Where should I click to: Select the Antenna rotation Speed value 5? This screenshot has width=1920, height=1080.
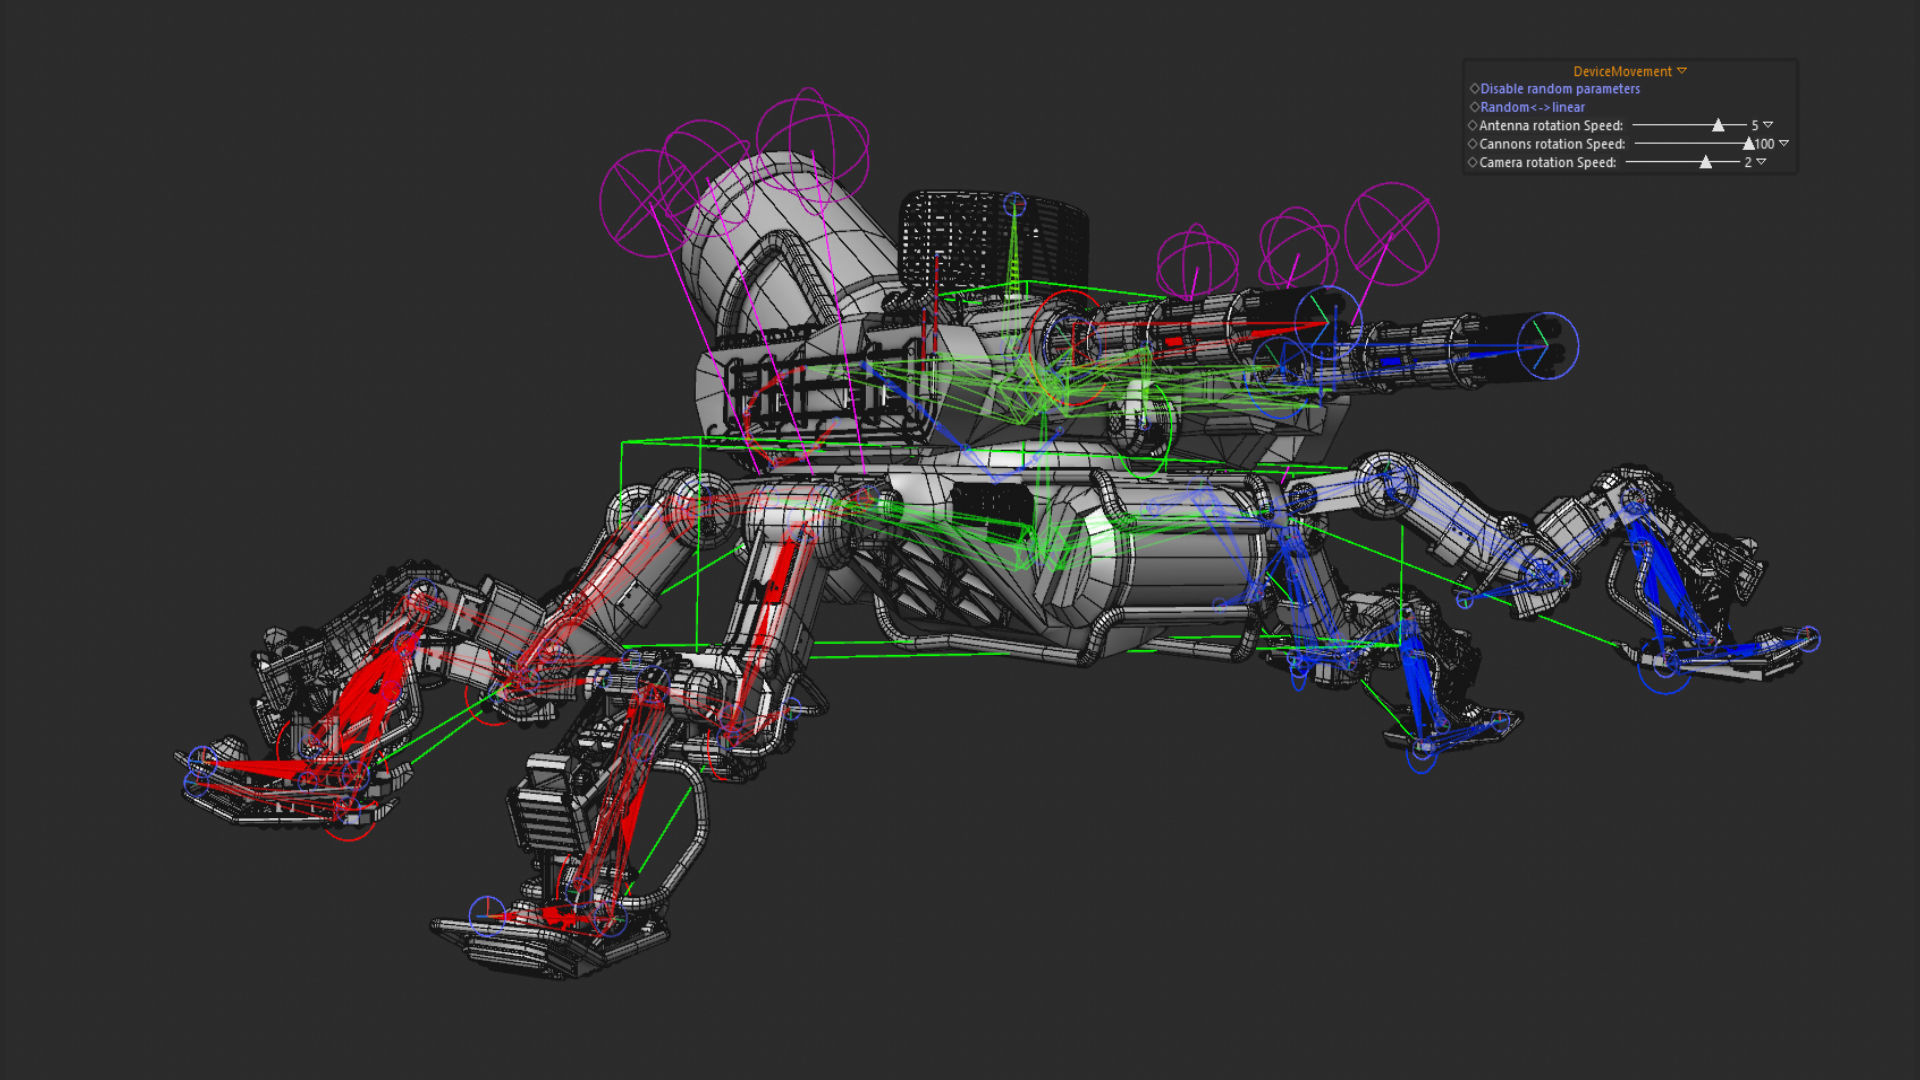1755,126
